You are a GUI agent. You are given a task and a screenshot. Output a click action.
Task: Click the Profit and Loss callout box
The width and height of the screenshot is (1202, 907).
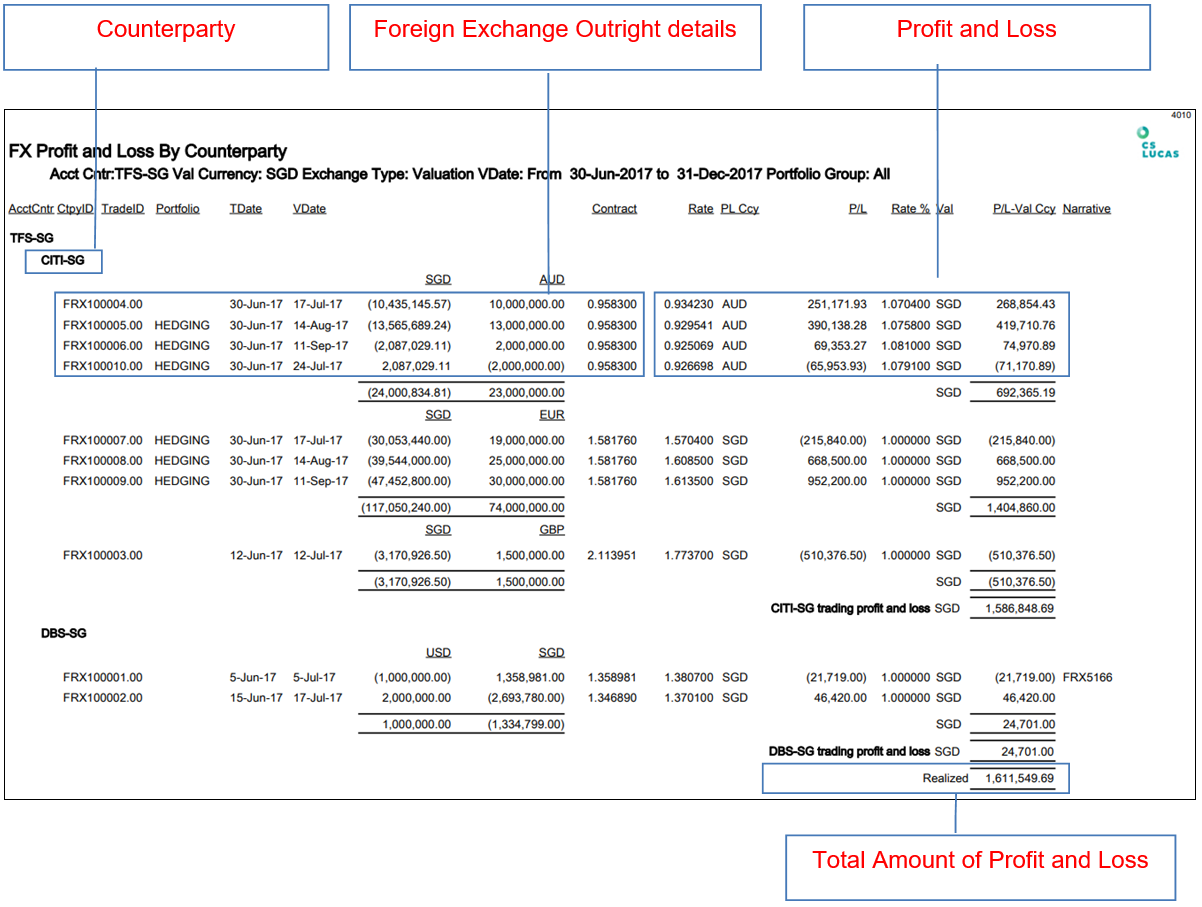(976, 37)
